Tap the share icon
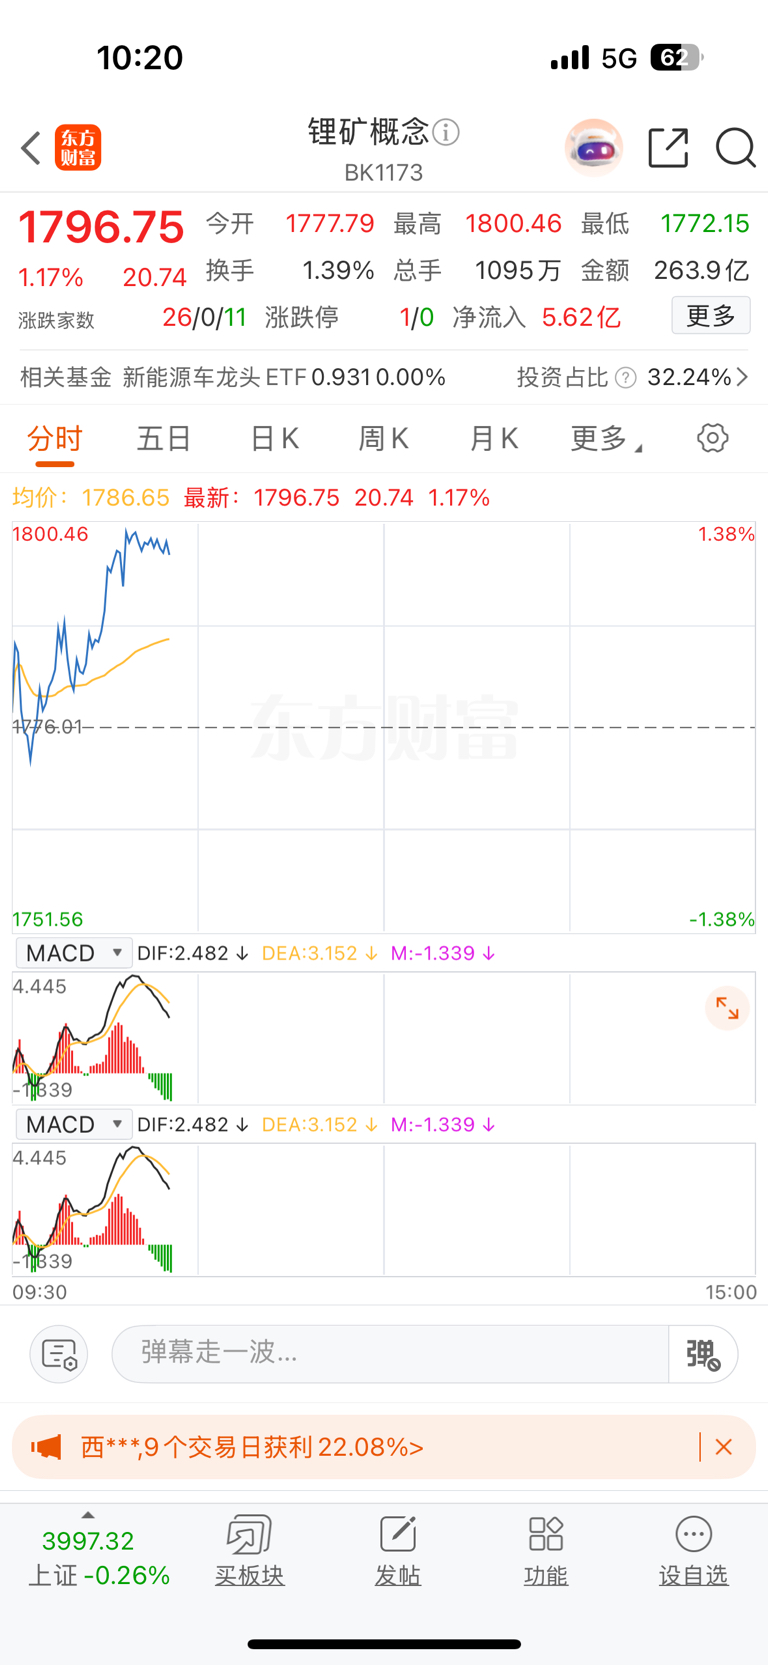 668,148
